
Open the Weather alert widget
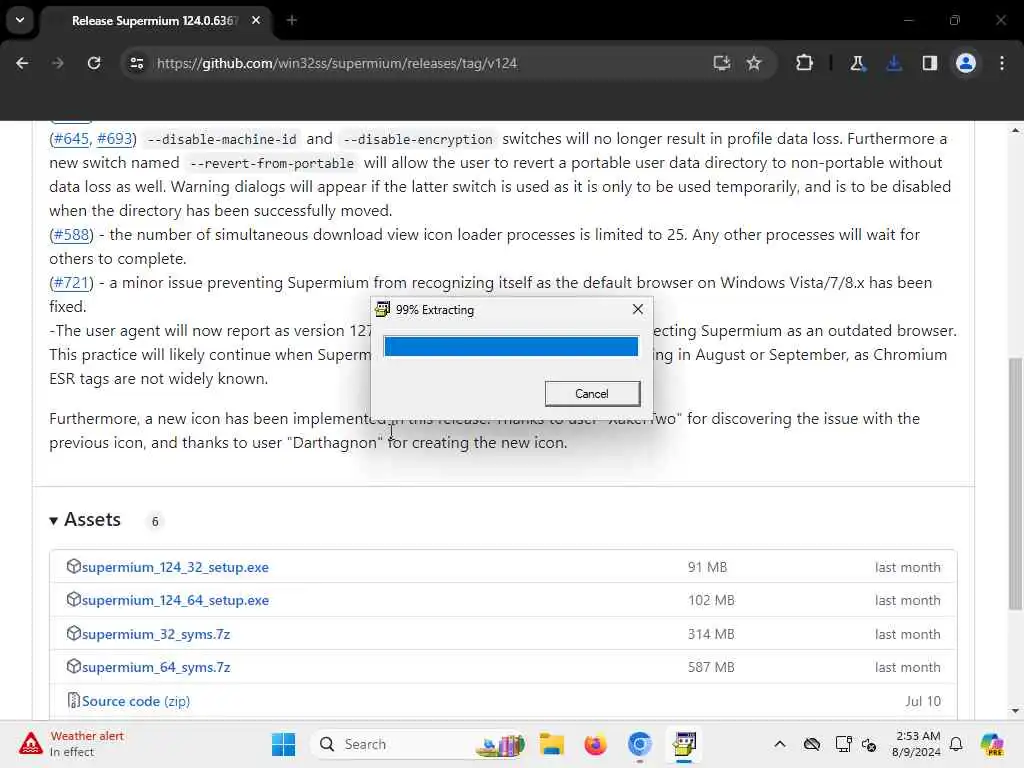click(x=71, y=744)
